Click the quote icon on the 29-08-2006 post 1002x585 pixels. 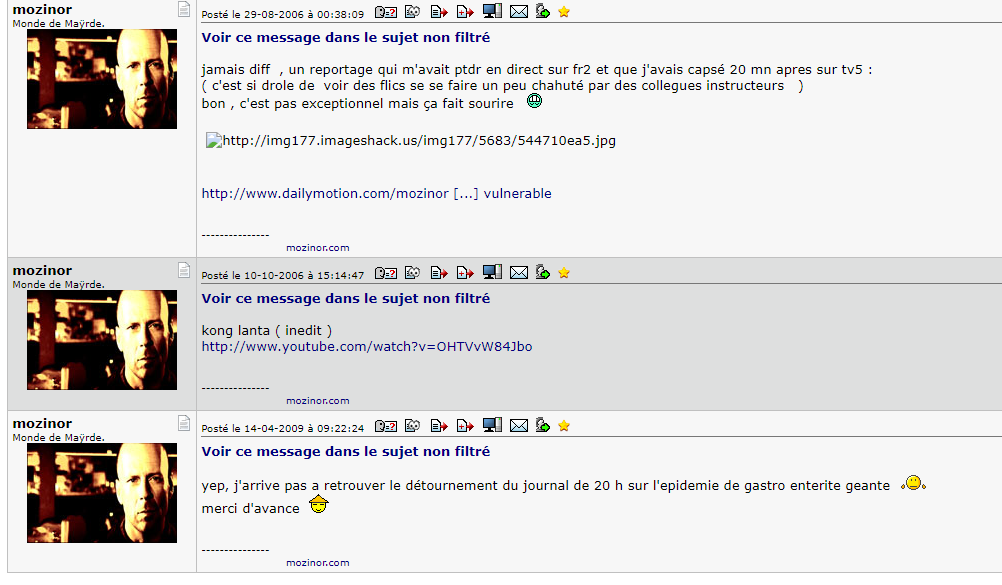pos(438,12)
